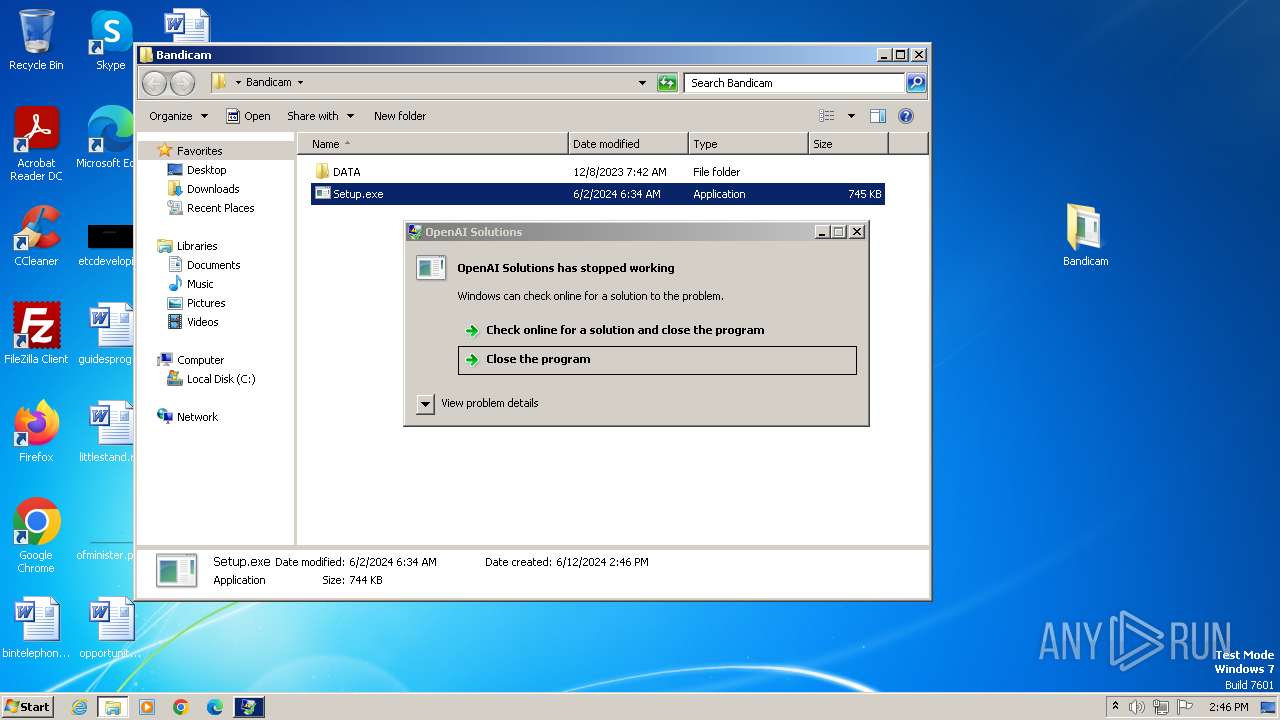This screenshot has height=720, width=1280.
Task: Open Documents library
Action: (213, 265)
